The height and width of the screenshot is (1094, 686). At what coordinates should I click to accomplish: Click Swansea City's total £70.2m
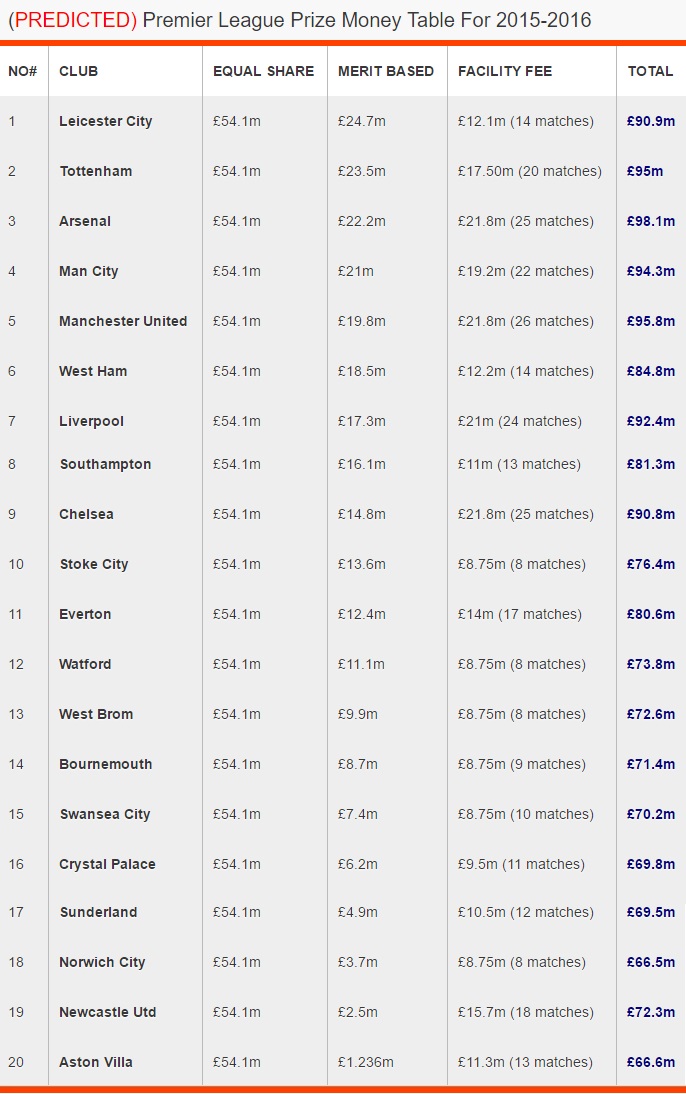tap(650, 814)
